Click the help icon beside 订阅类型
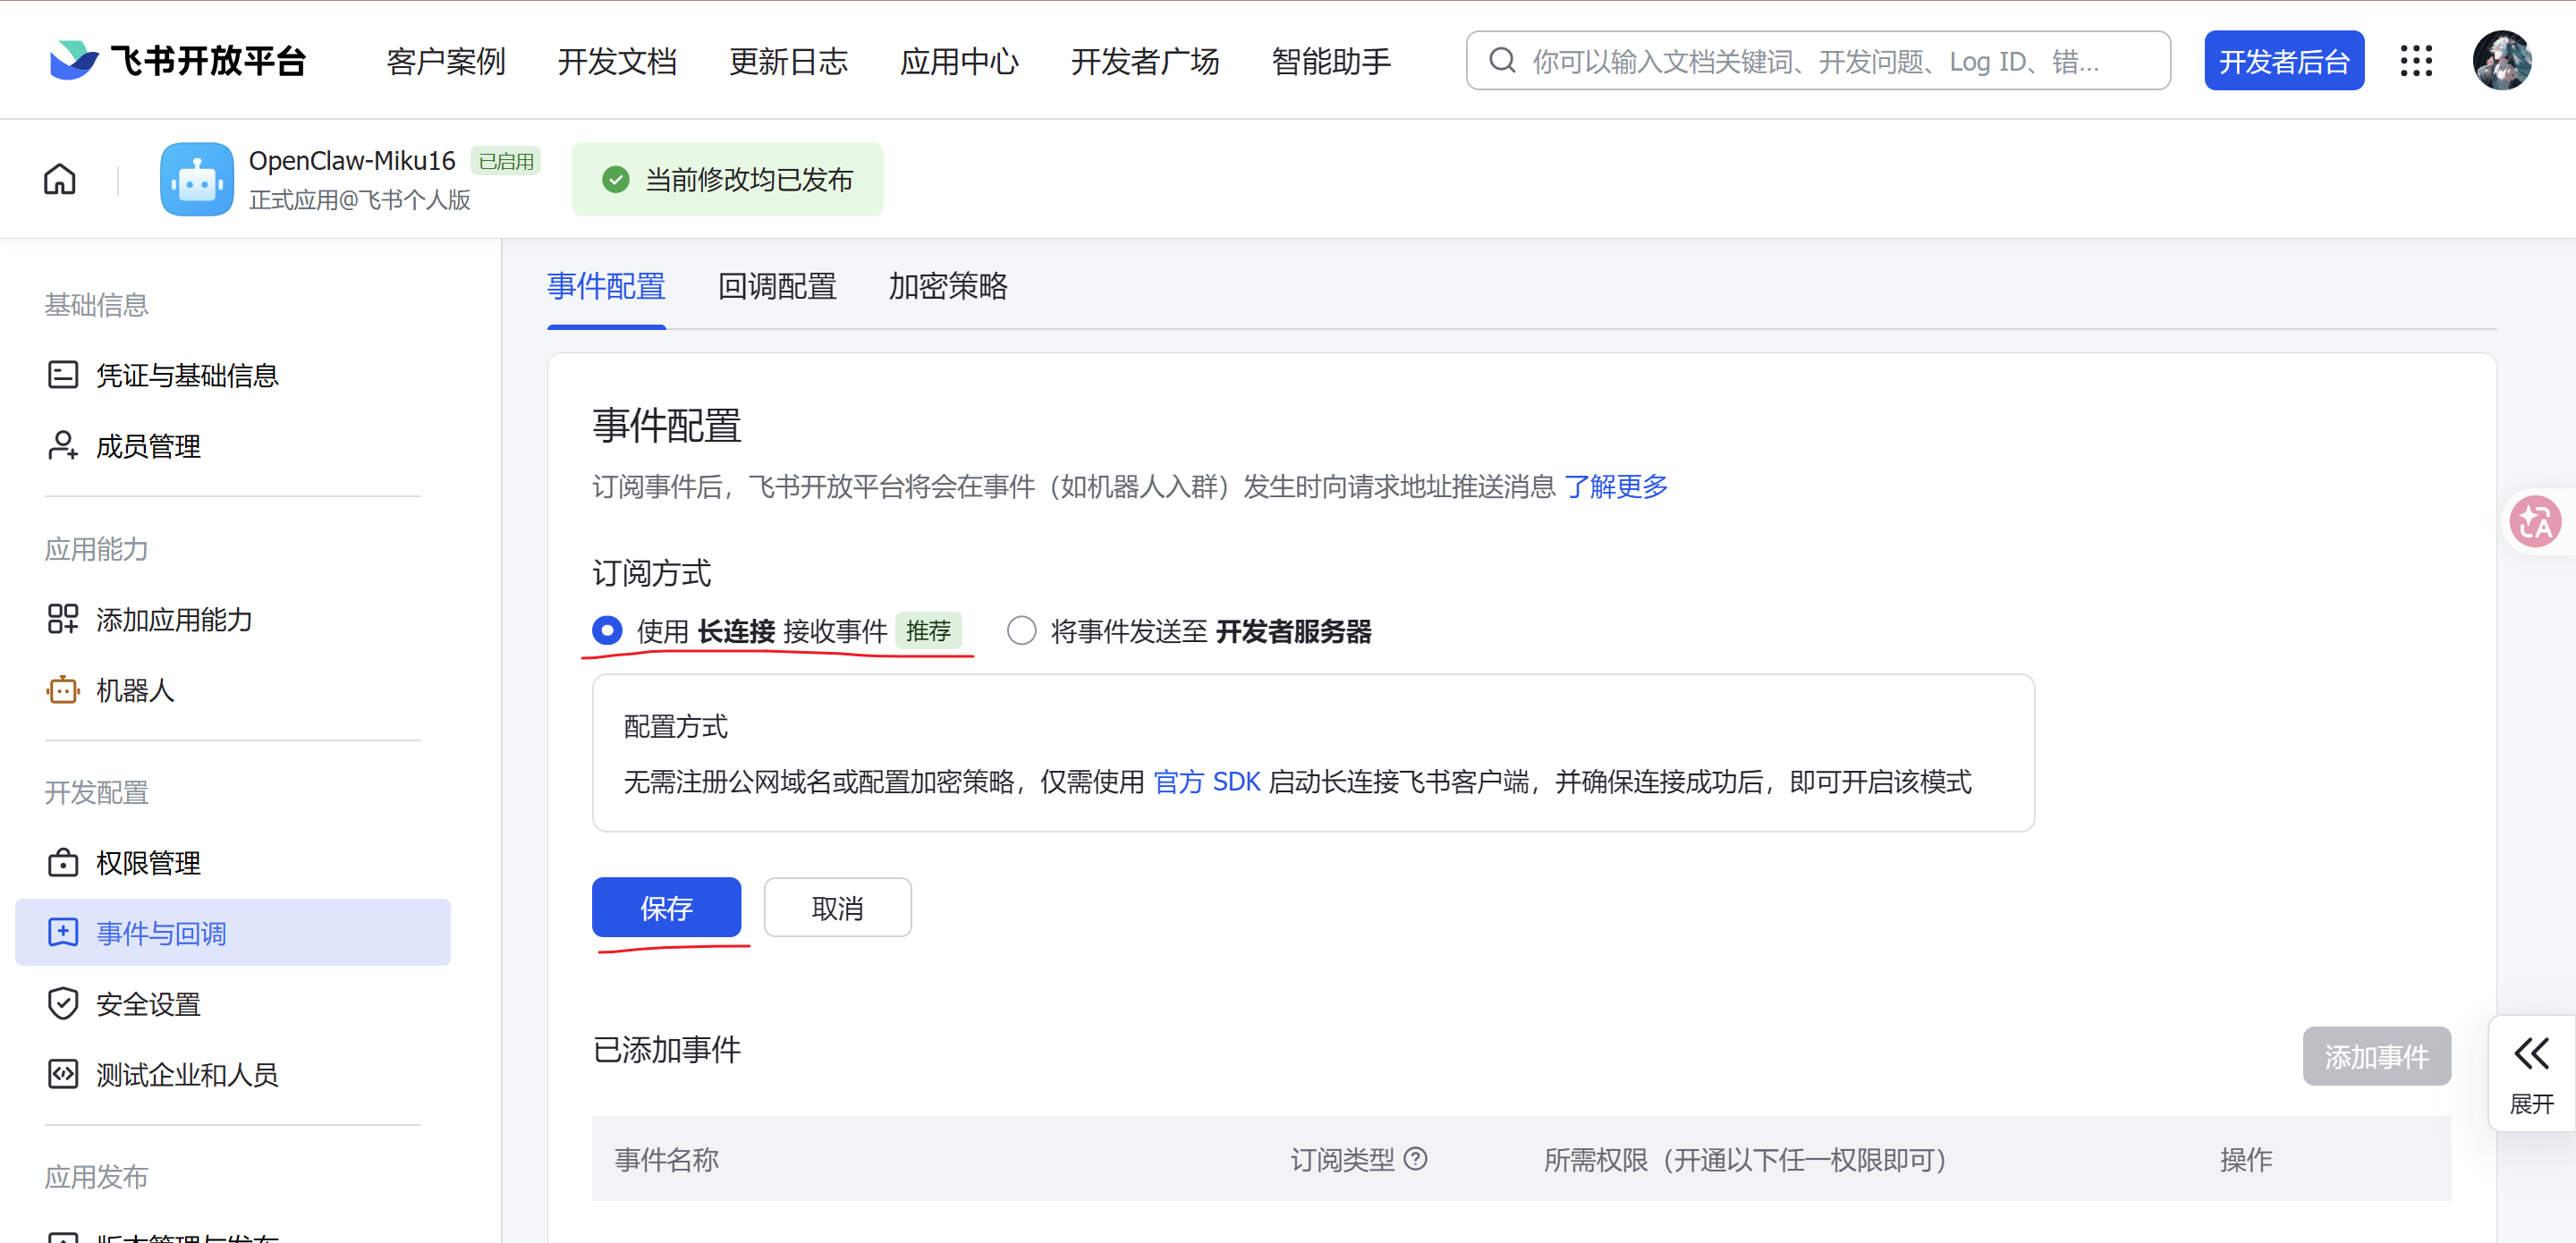2576x1243 pixels. [x=1415, y=1159]
